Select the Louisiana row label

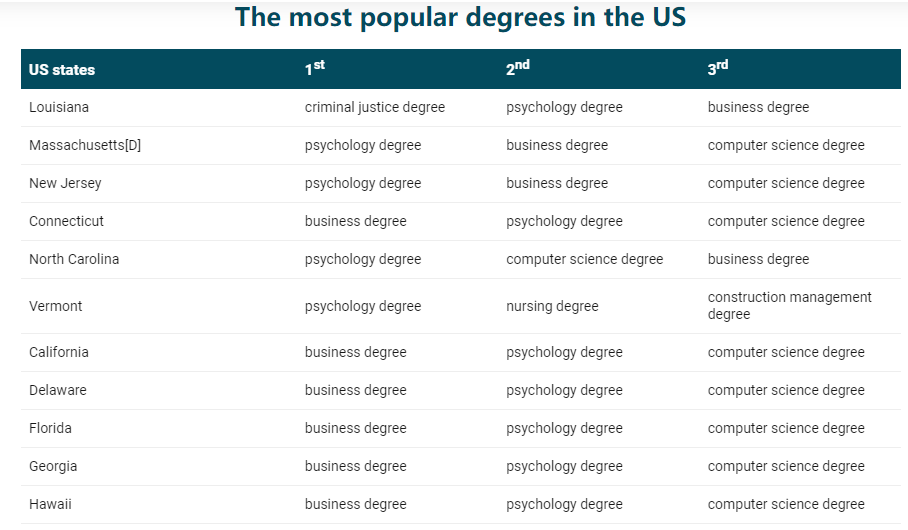[x=59, y=107]
